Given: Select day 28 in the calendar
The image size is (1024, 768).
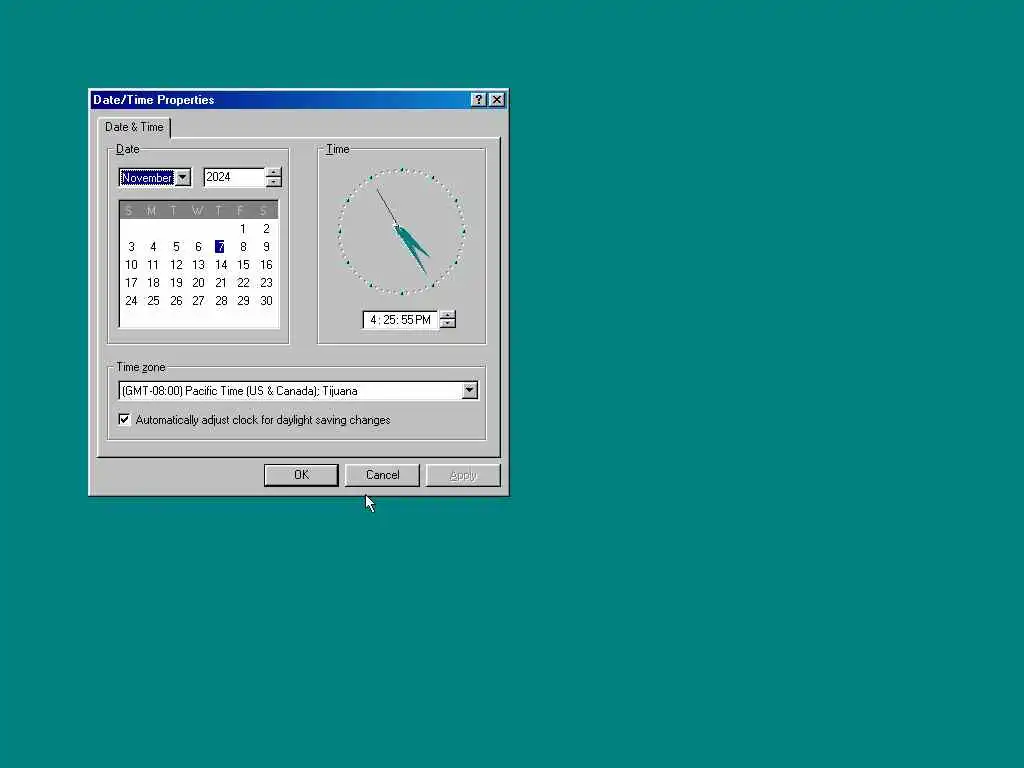Looking at the screenshot, I should [221, 300].
